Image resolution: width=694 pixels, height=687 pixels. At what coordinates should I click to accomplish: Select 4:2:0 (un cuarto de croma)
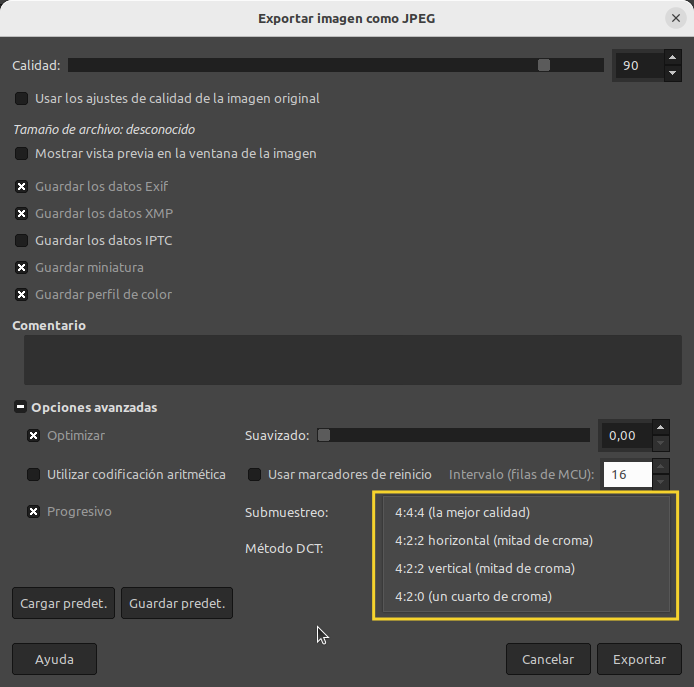473,596
